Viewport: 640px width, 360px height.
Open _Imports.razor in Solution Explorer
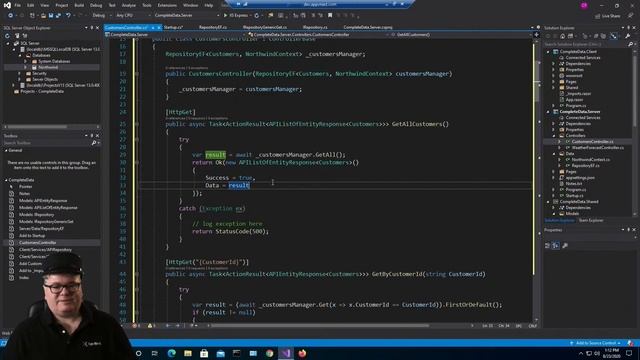[578, 93]
